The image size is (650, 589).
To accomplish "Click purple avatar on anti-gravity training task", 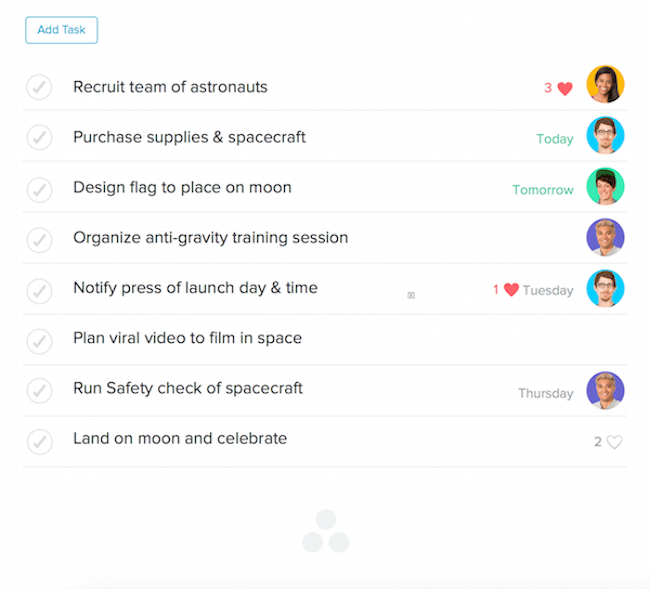I will pos(605,238).
